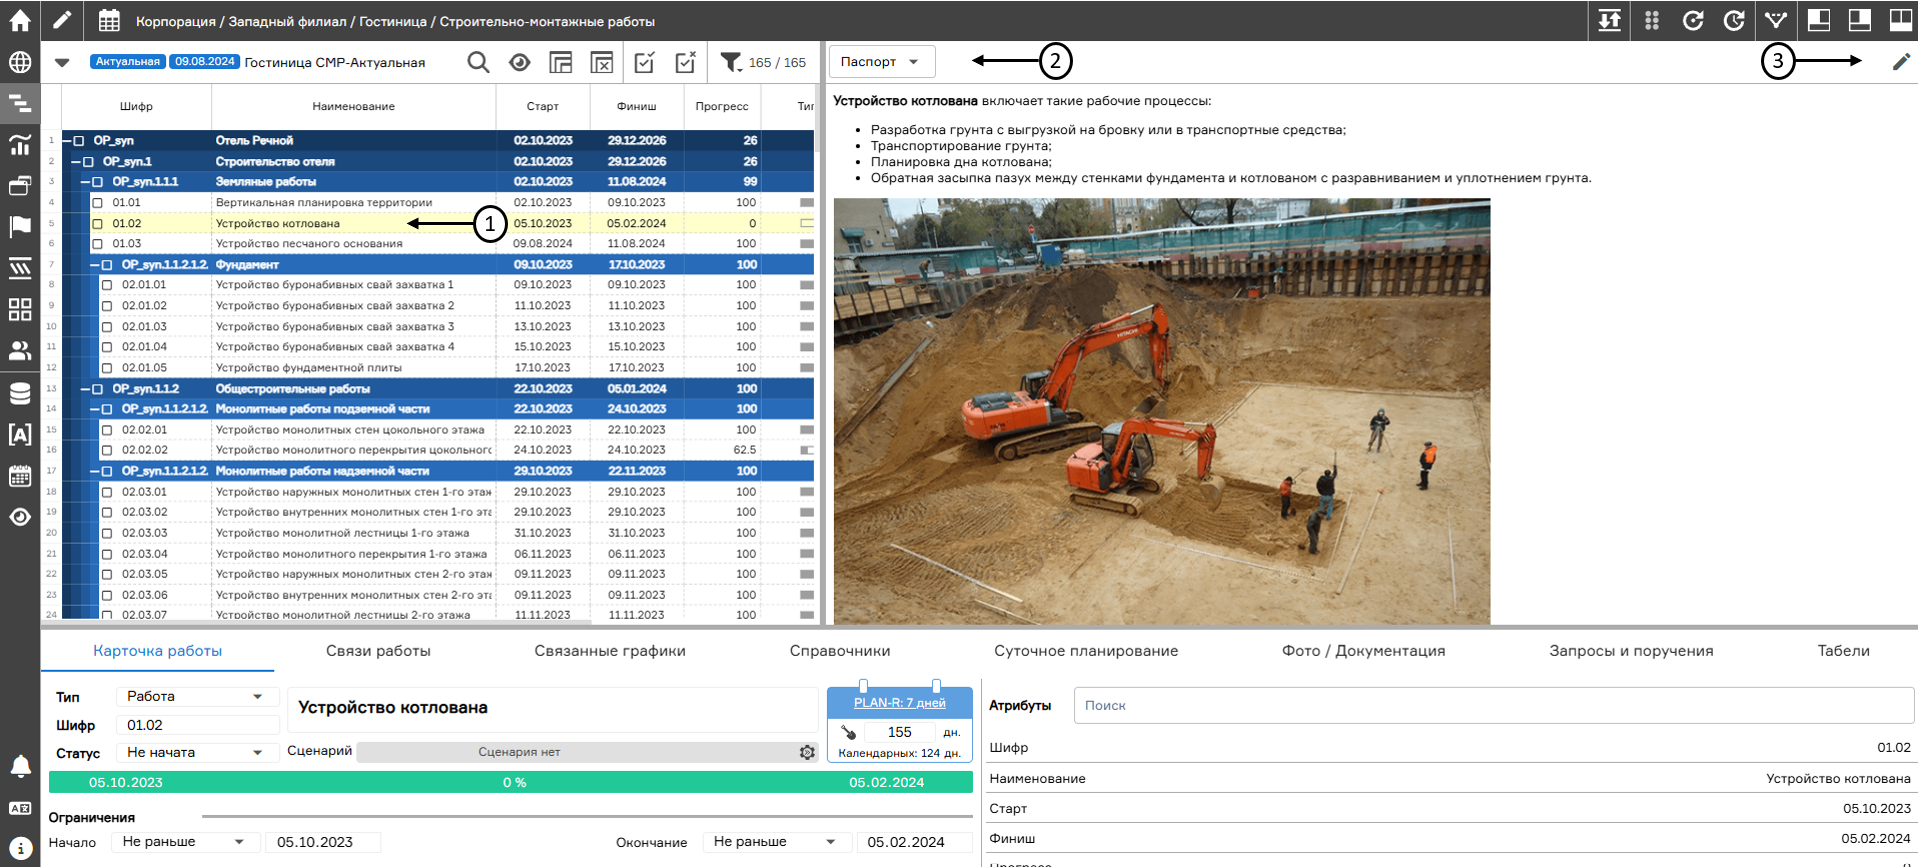Edit passport with pencil icon
Screen dimensions: 1918x867
coord(1901,62)
